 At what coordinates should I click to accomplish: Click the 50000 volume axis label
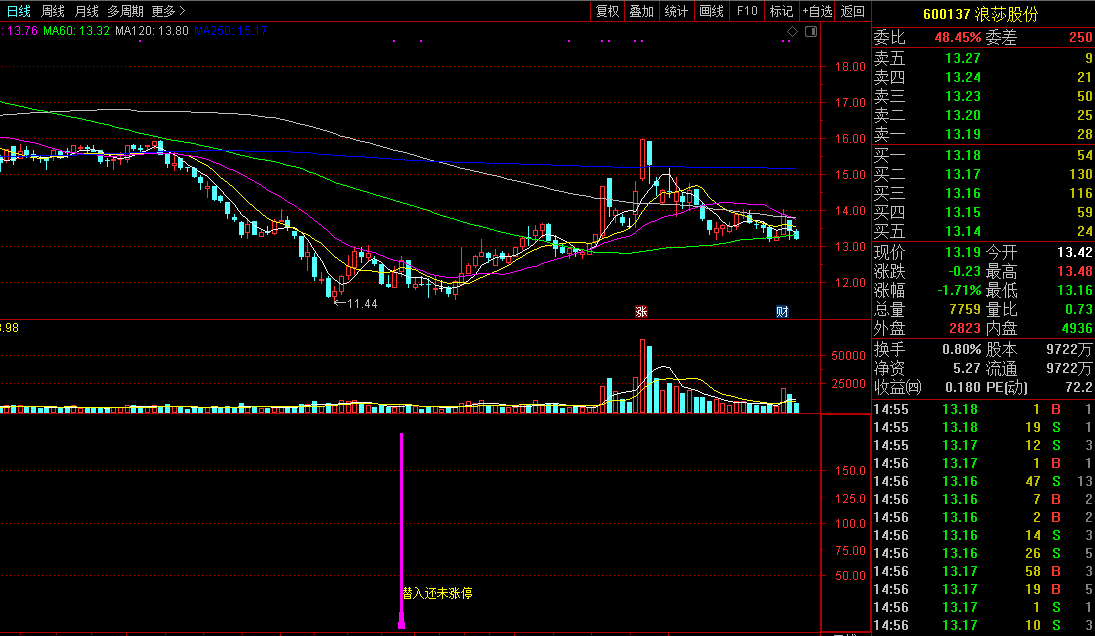848,355
